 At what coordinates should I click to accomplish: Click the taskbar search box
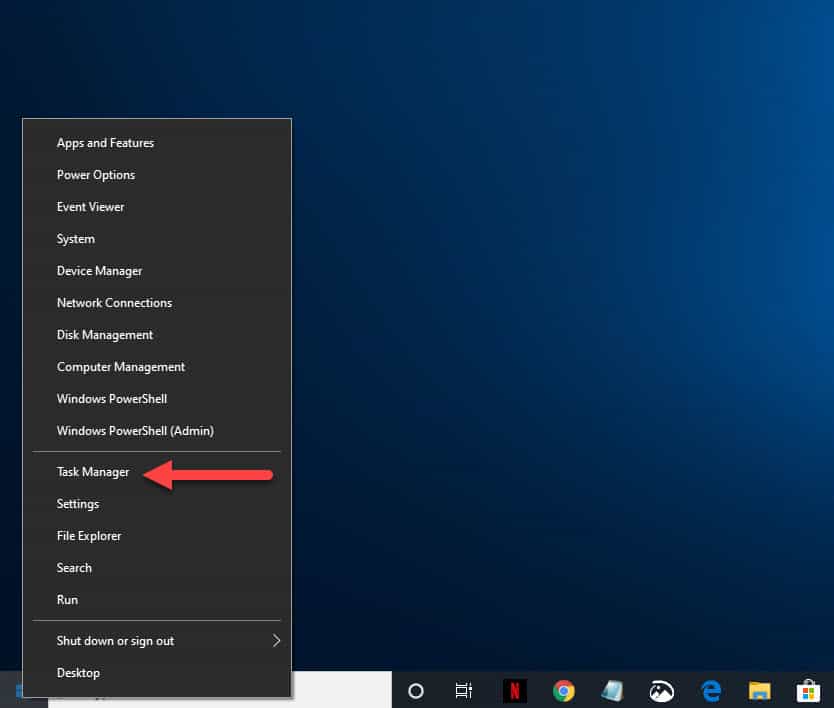coord(341,690)
